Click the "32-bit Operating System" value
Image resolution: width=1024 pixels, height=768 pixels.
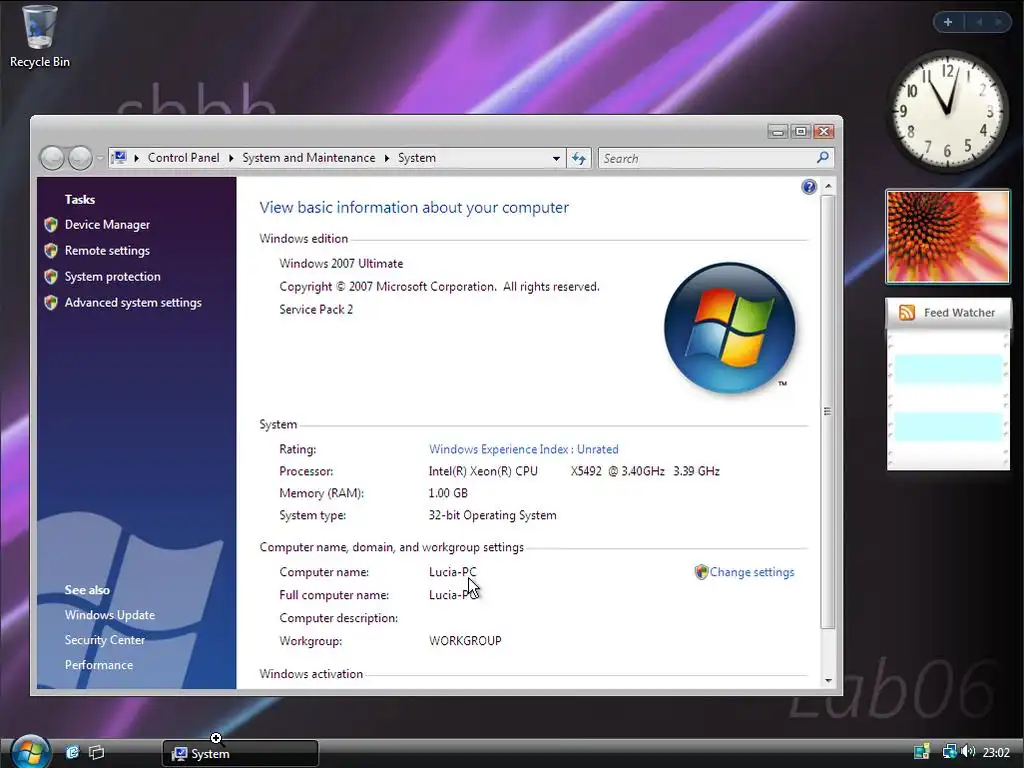click(492, 515)
